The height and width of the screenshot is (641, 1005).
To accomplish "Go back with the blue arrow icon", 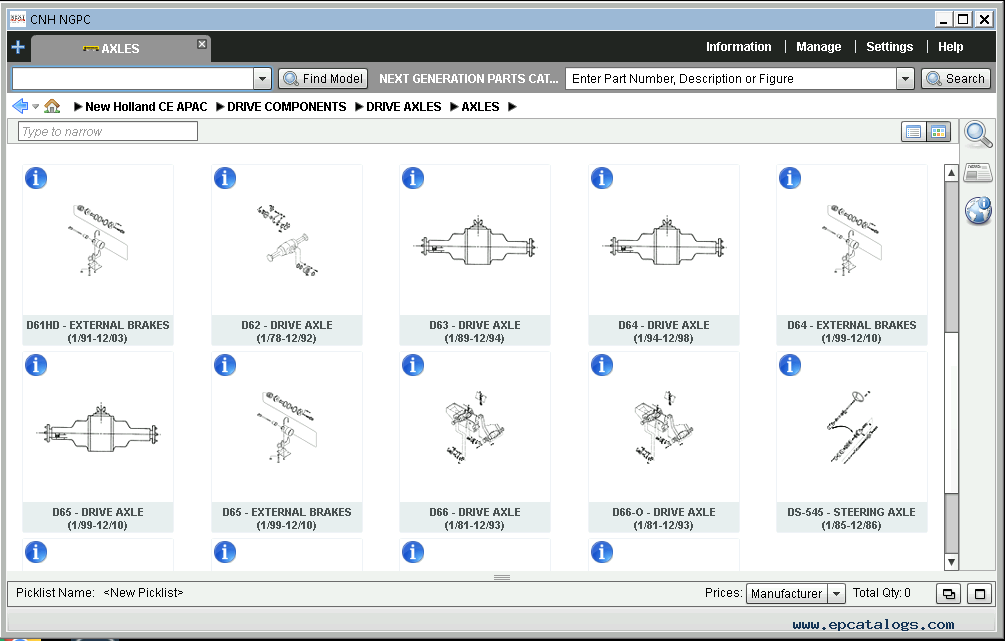I will point(20,106).
